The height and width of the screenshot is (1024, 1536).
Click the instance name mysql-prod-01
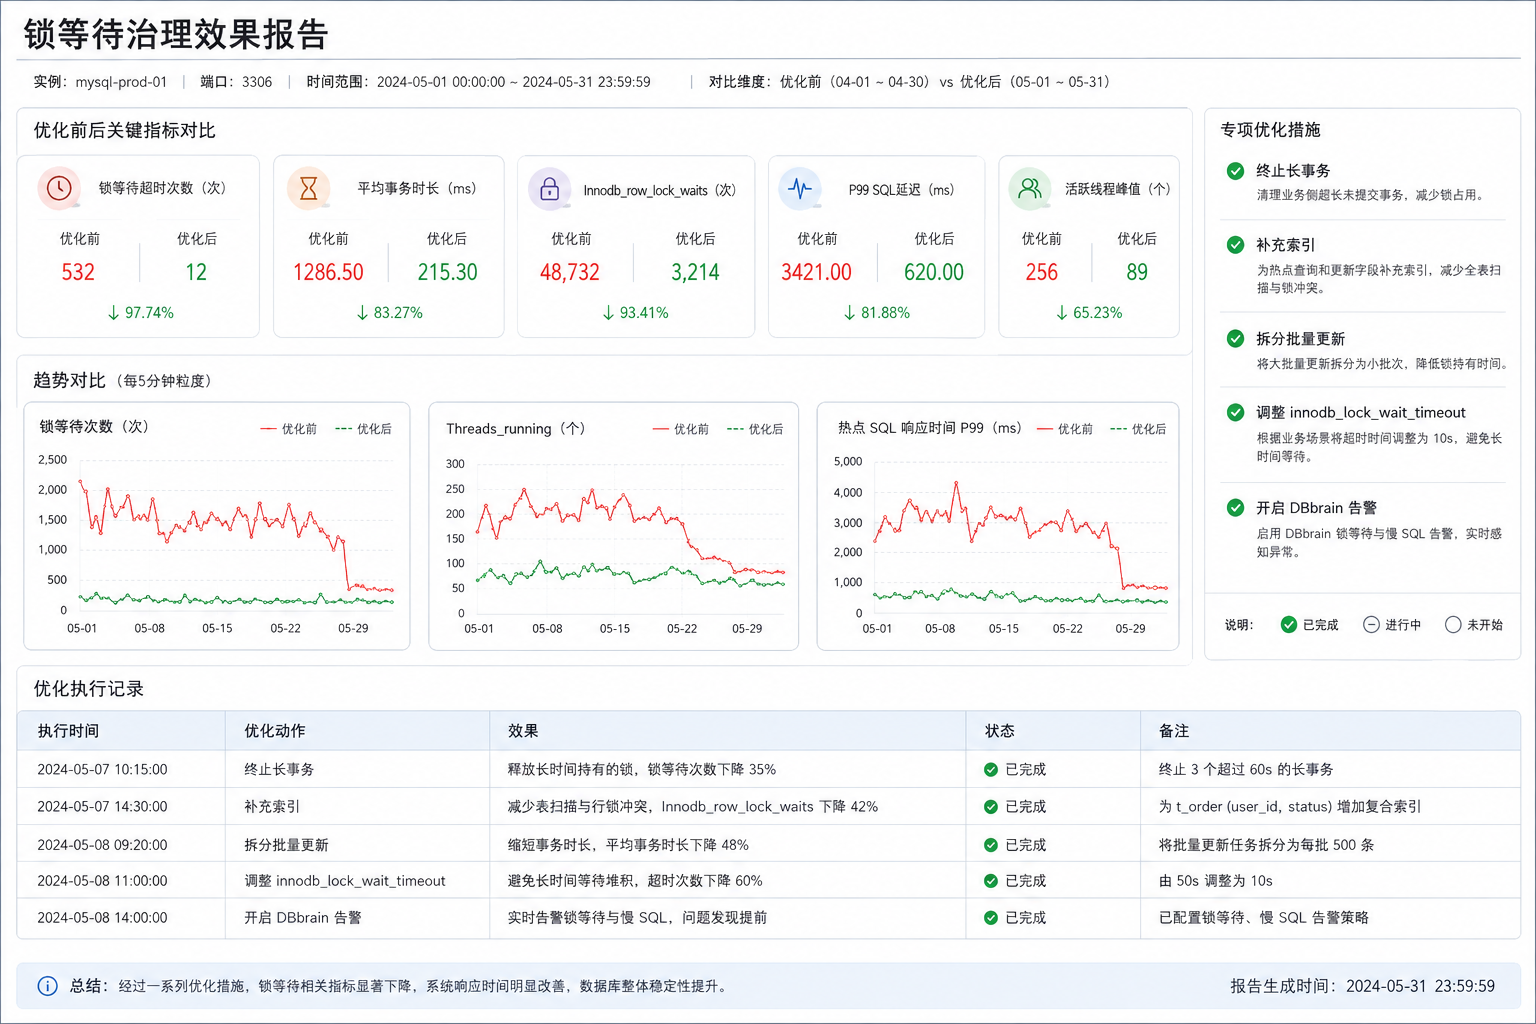121,82
